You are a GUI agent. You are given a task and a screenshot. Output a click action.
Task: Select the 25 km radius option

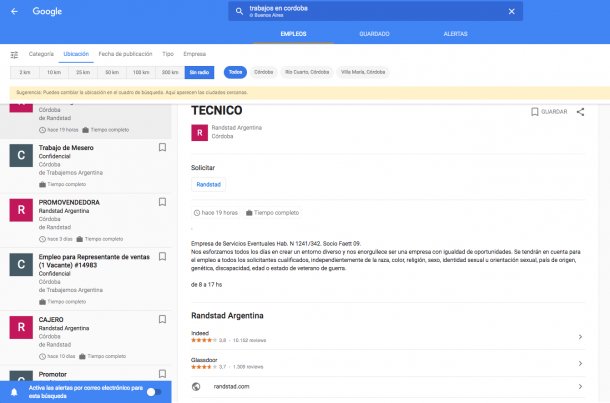click(x=83, y=72)
